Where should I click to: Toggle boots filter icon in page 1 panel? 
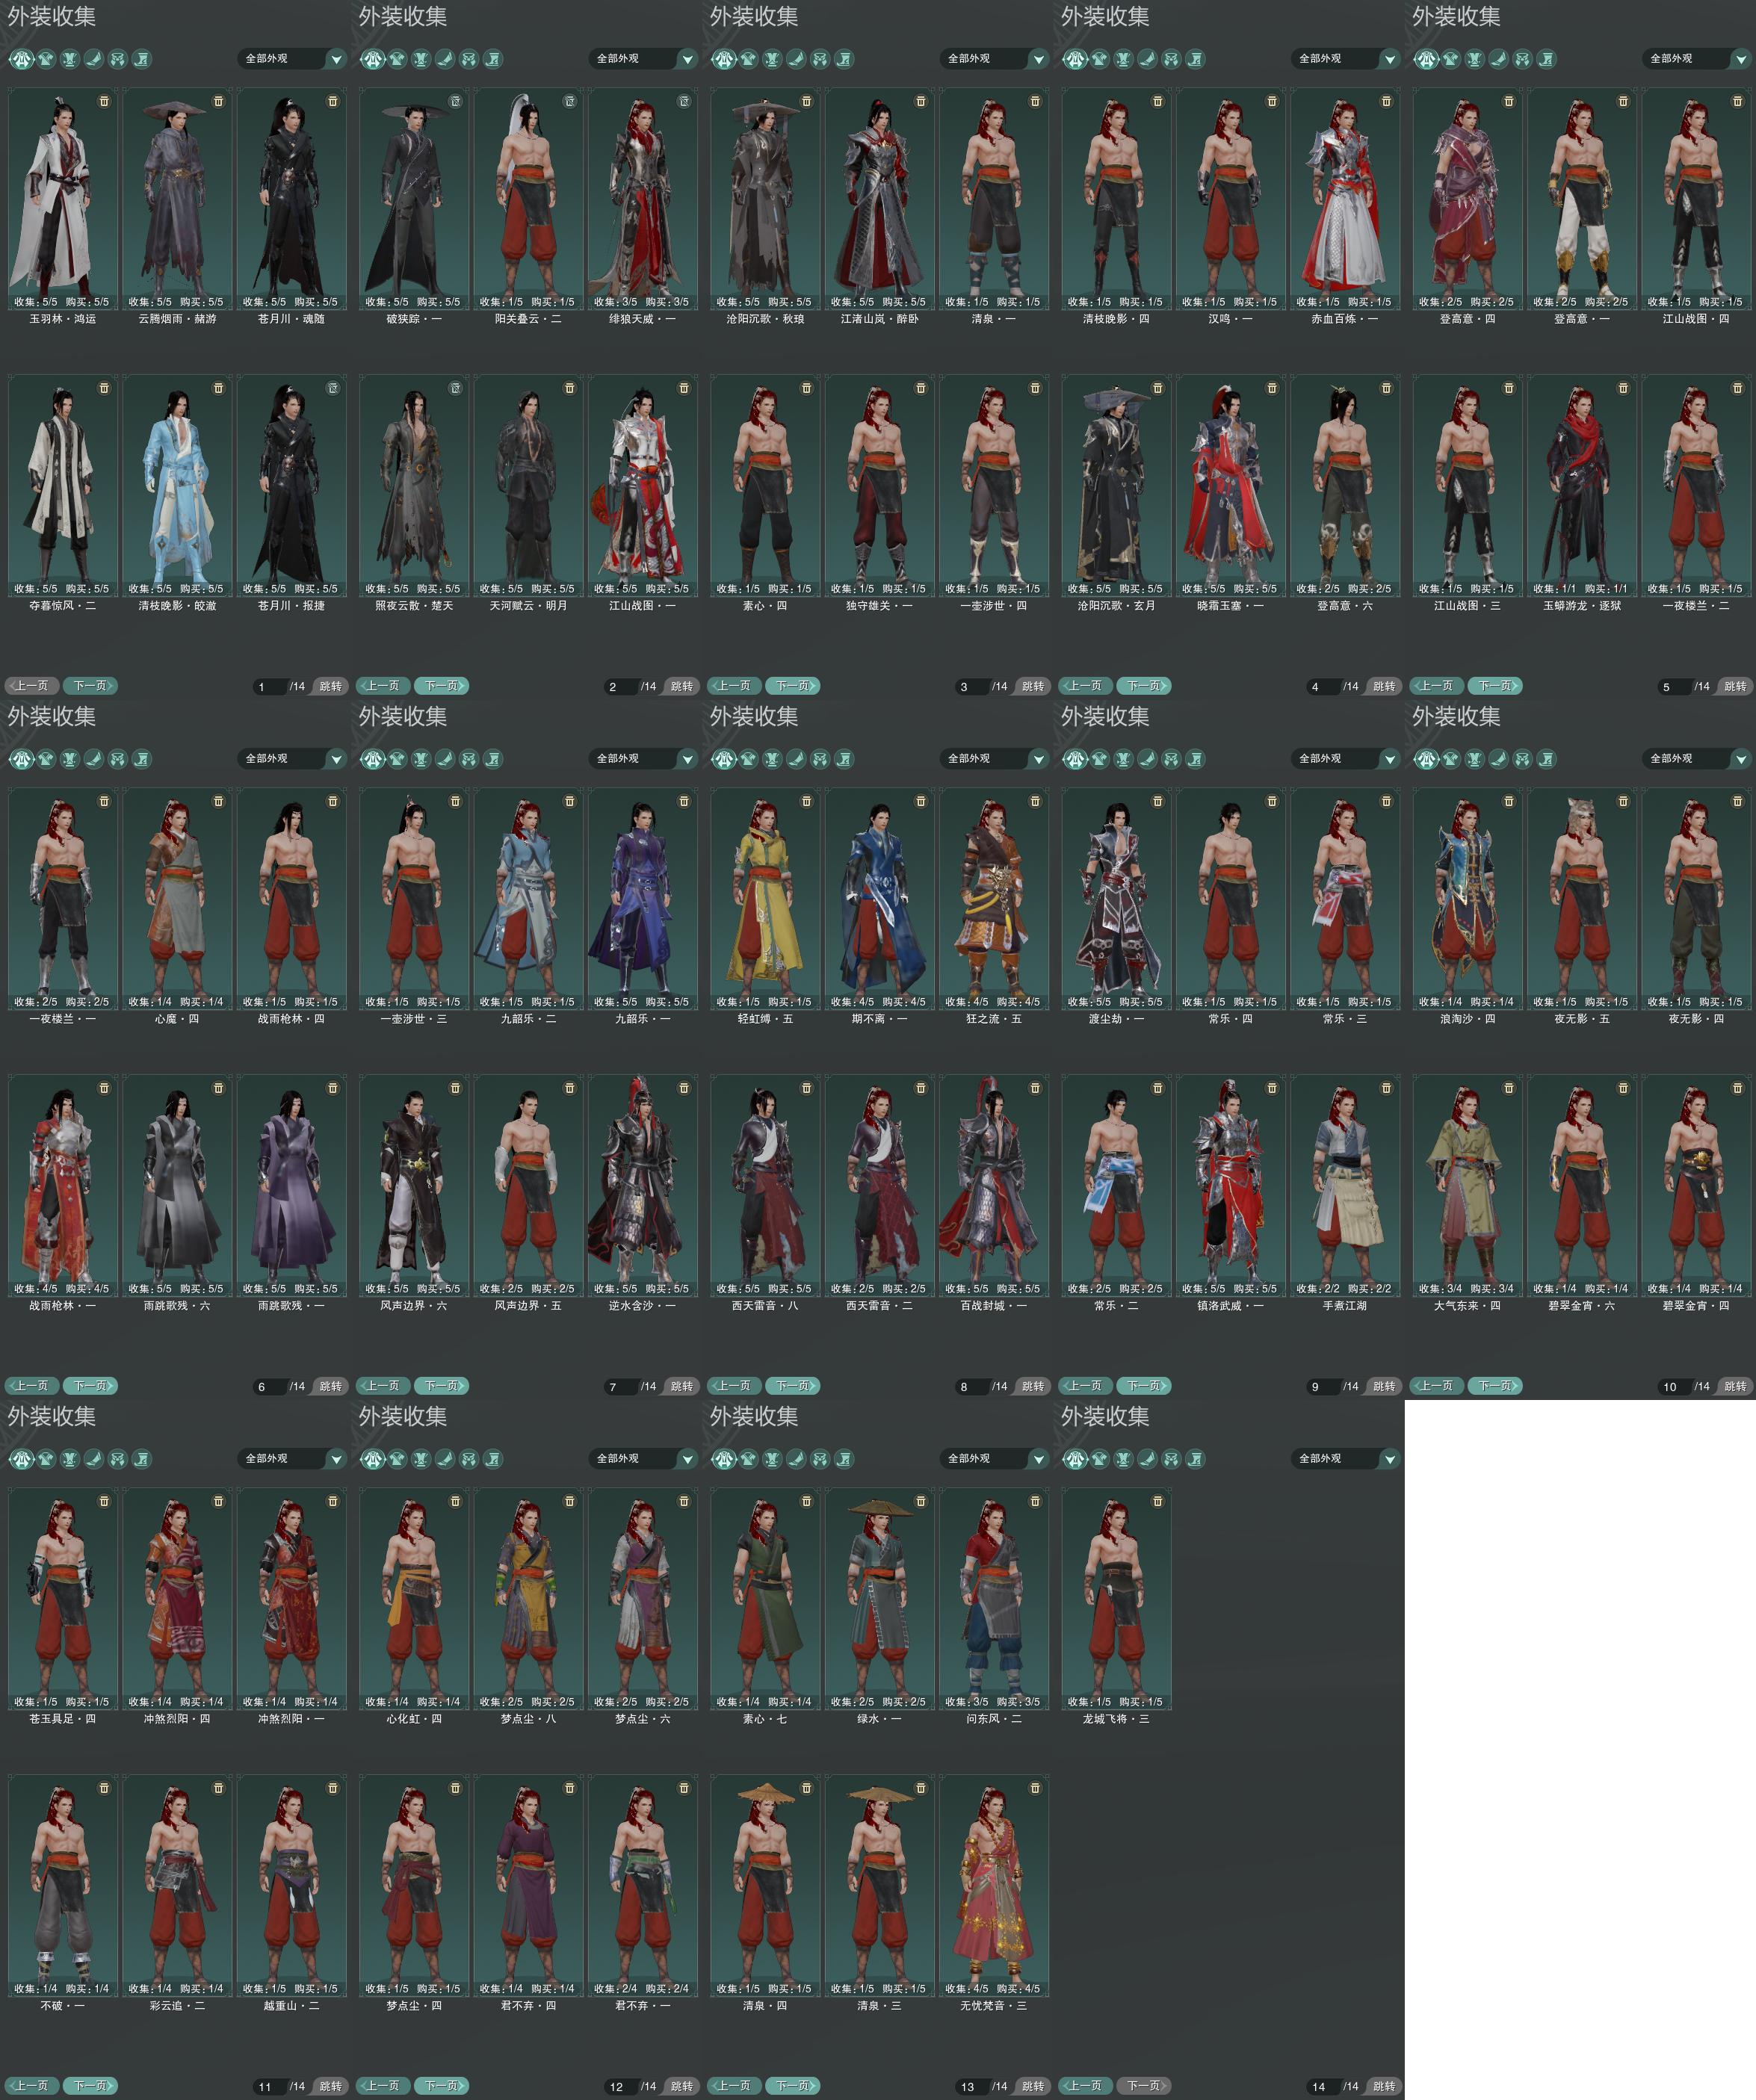(x=142, y=59)
